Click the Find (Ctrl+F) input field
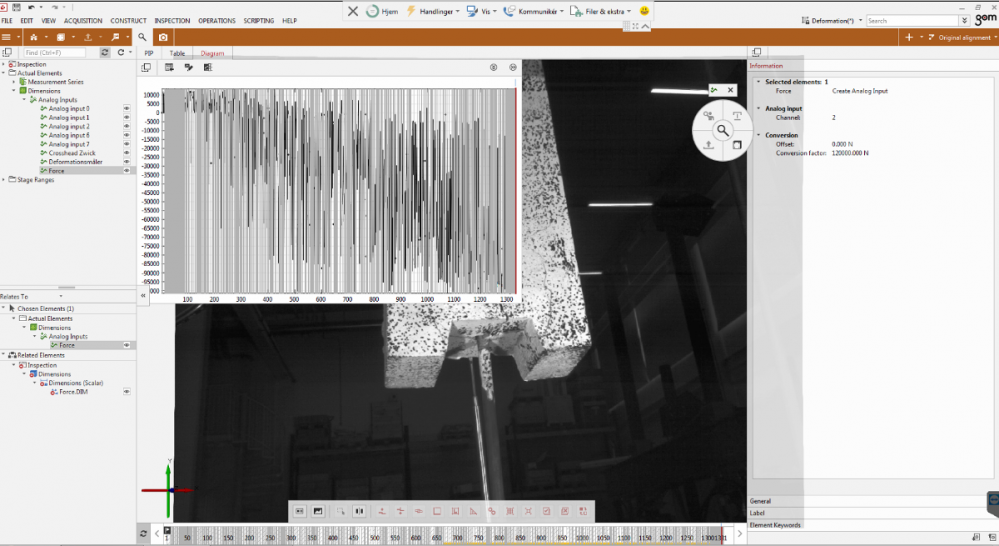Viewport: 999px width, 546px height. tap(55, 52)
